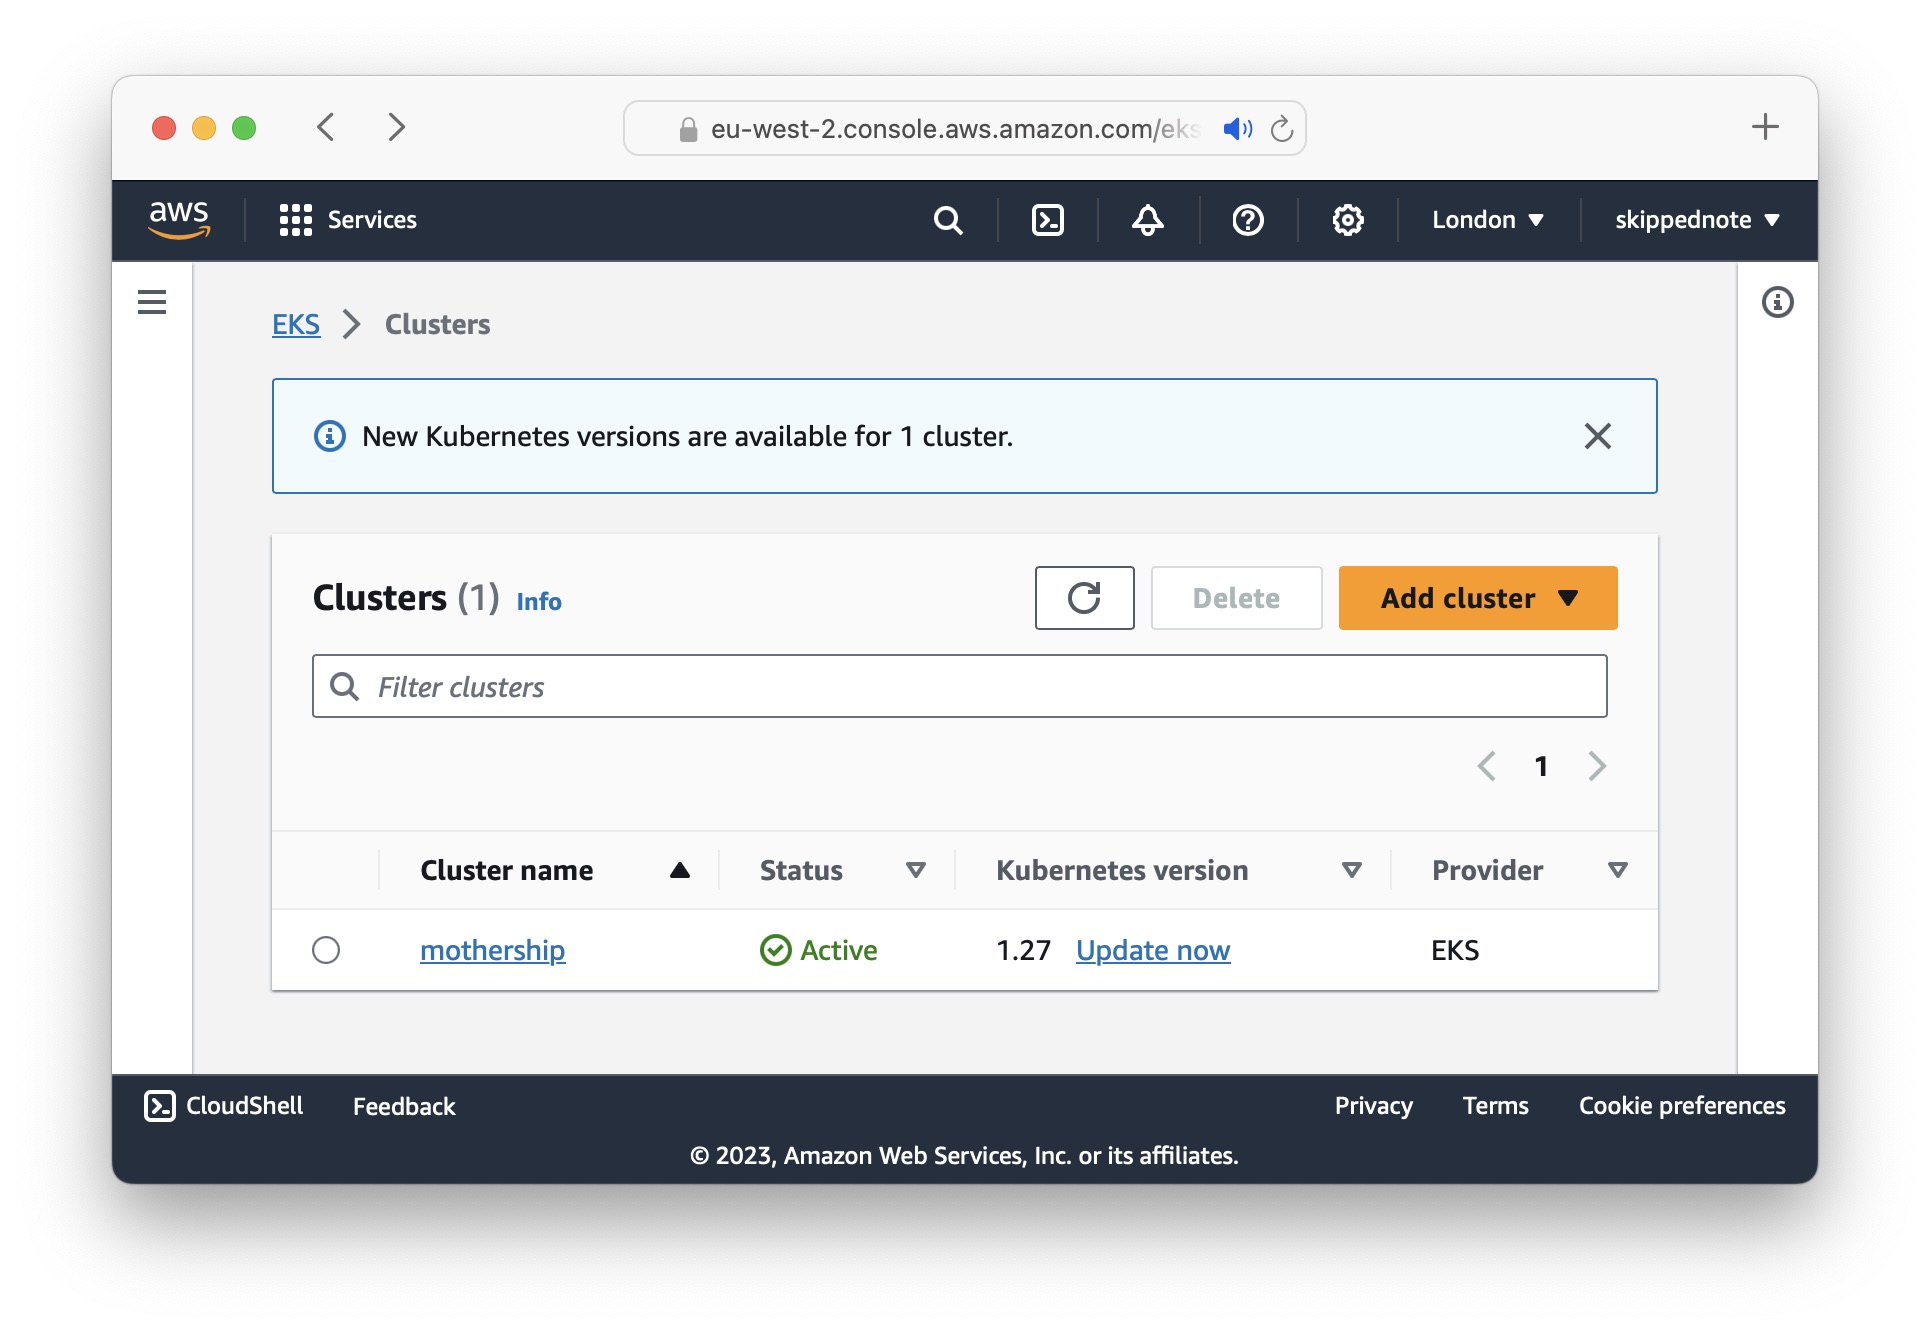Go to previous page of clusters

pos(1486,766)
